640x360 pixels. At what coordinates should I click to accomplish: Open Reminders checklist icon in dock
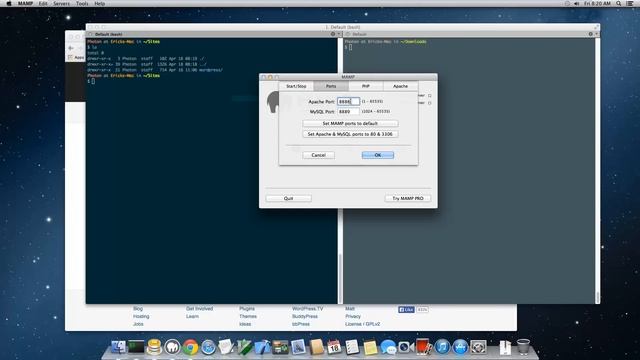pyautogui.click(x=352, y=347)
